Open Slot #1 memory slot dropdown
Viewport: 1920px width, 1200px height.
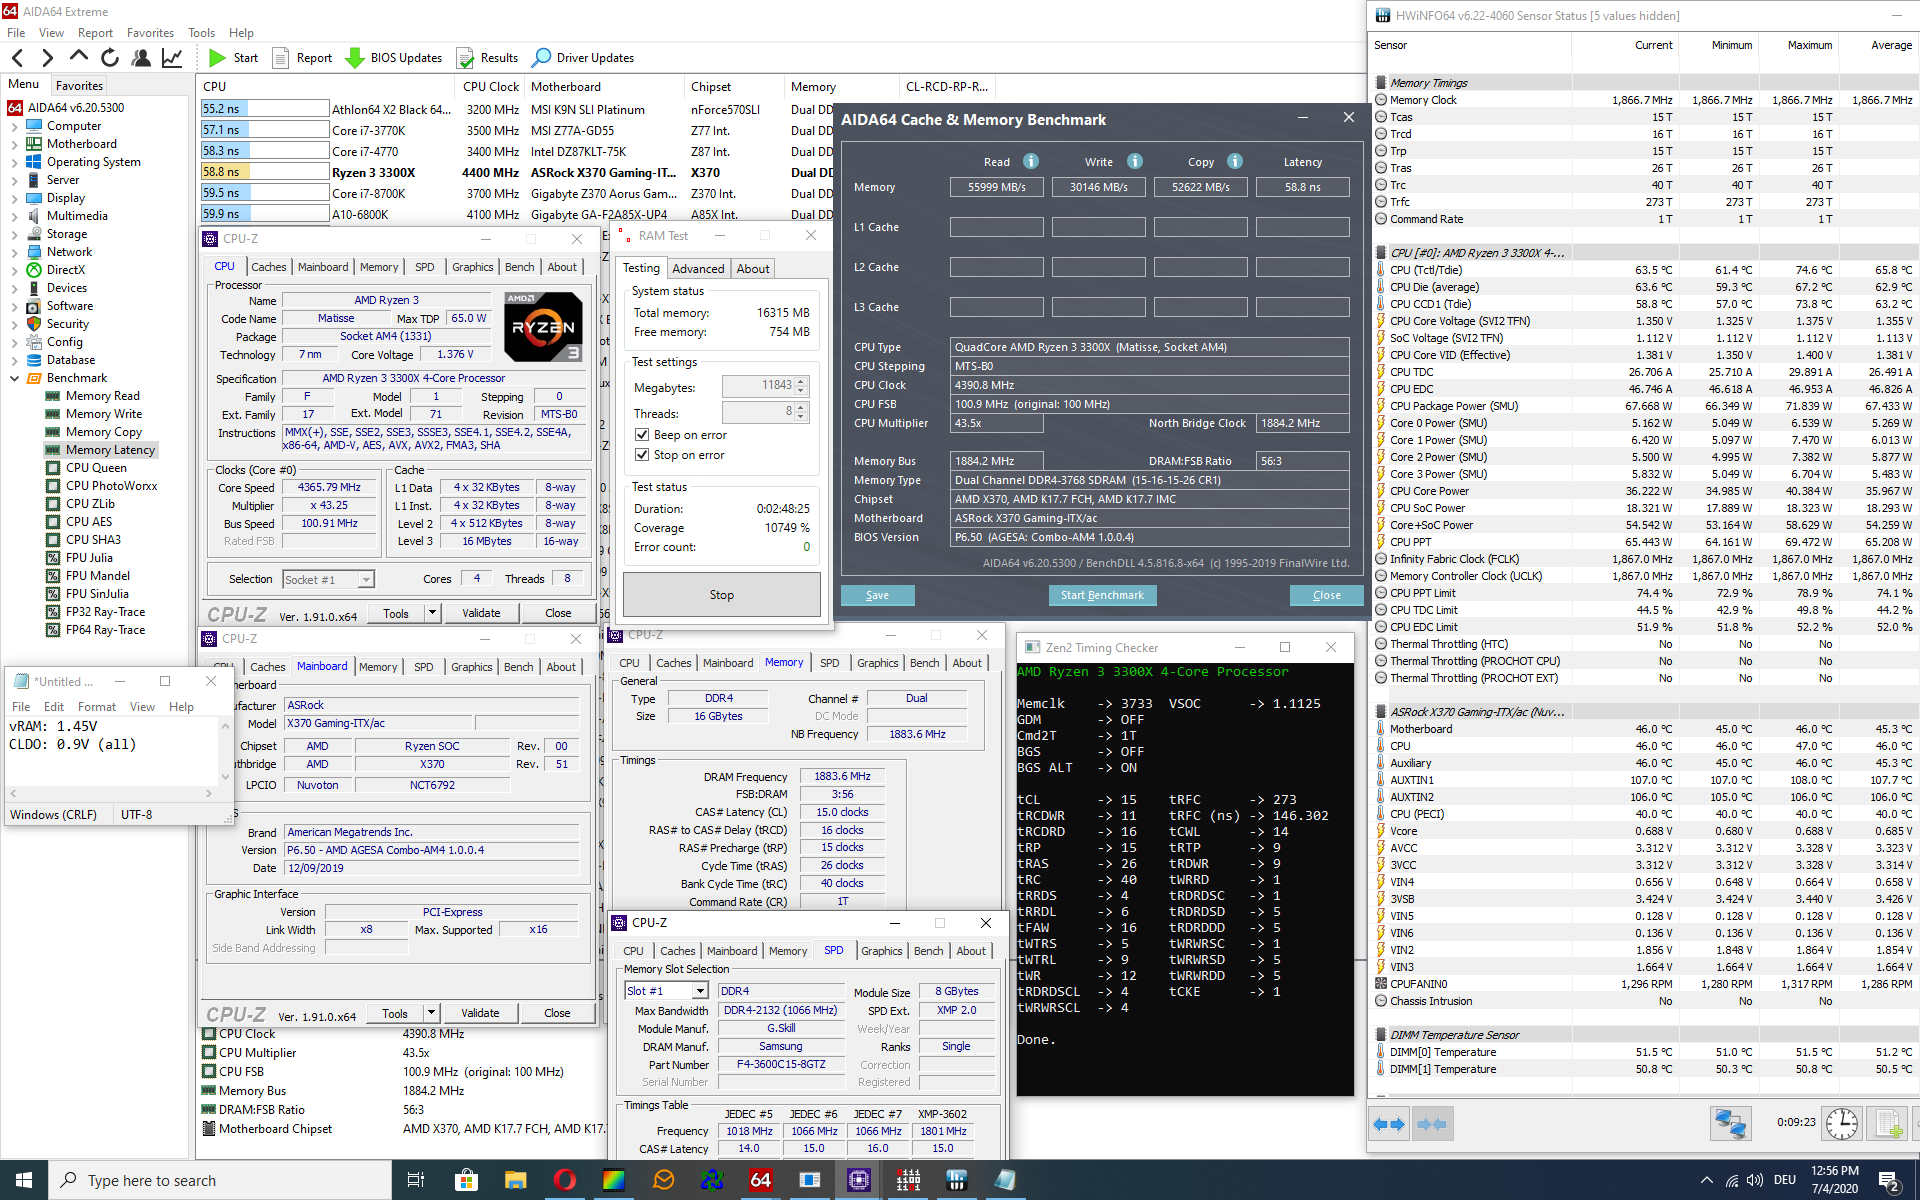(700, 991)
